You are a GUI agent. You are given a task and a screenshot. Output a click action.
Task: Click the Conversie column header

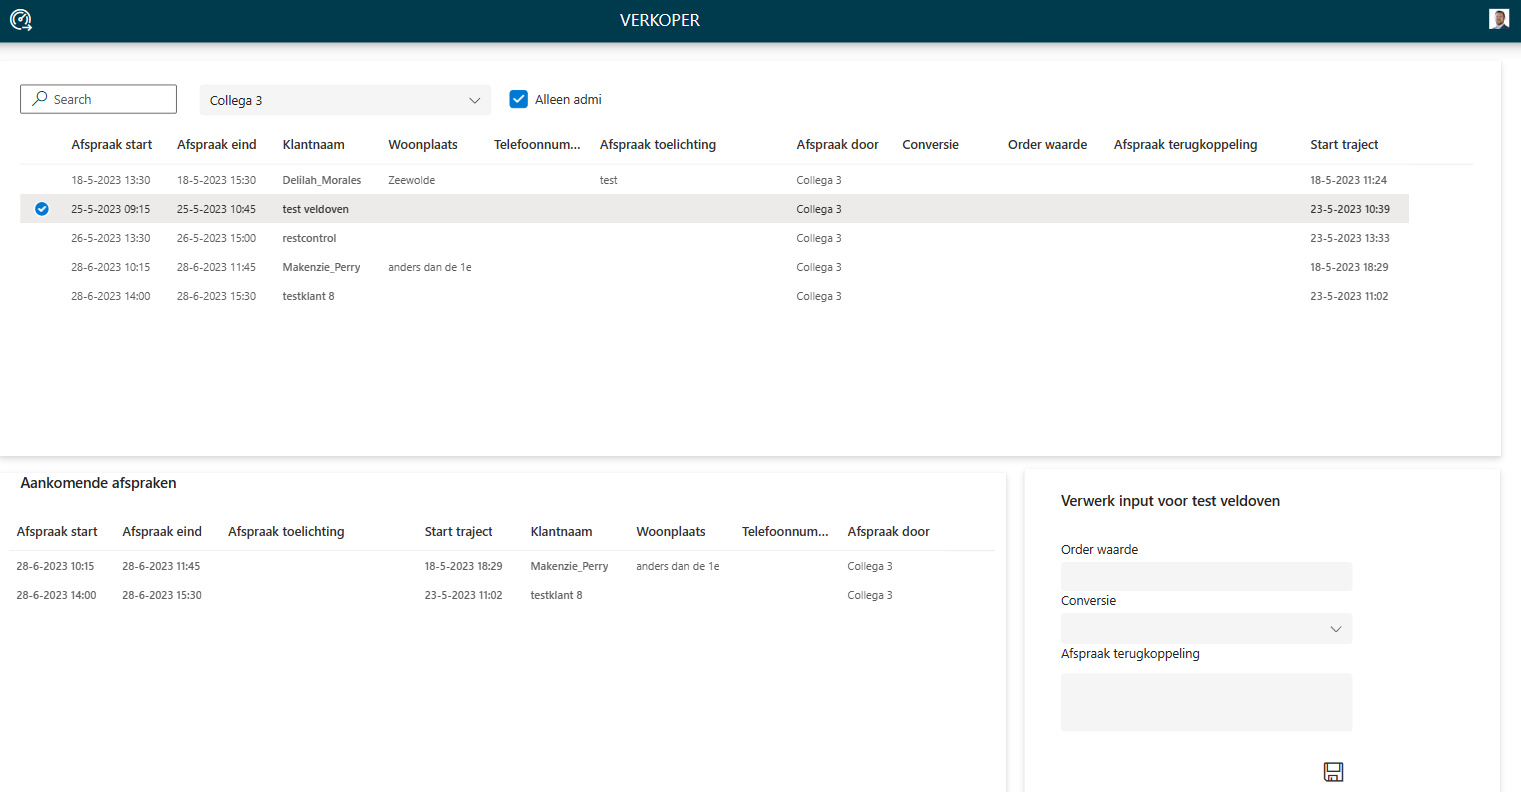click(930, 145)
